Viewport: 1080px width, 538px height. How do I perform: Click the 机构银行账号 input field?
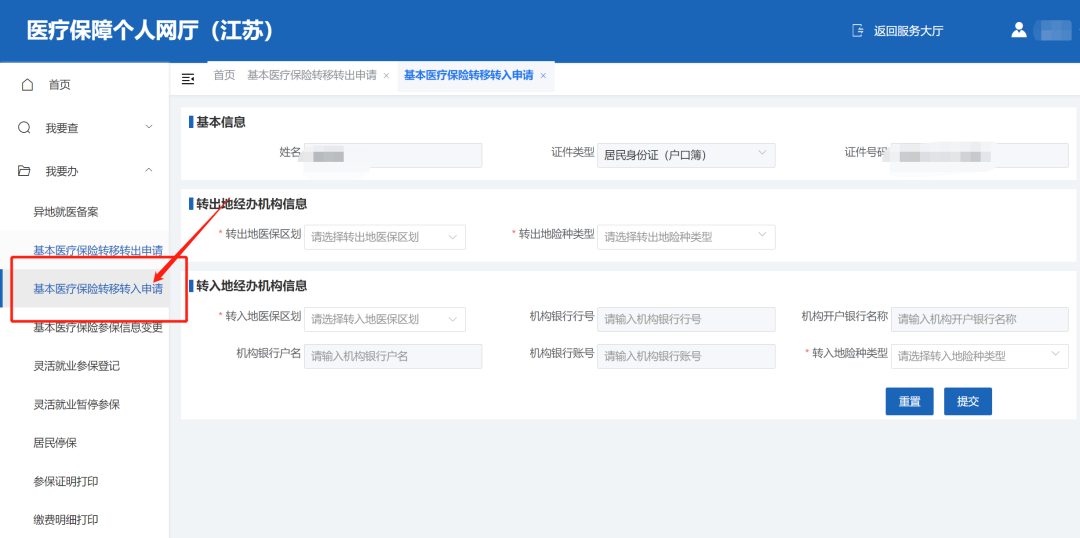click(686, 356)
